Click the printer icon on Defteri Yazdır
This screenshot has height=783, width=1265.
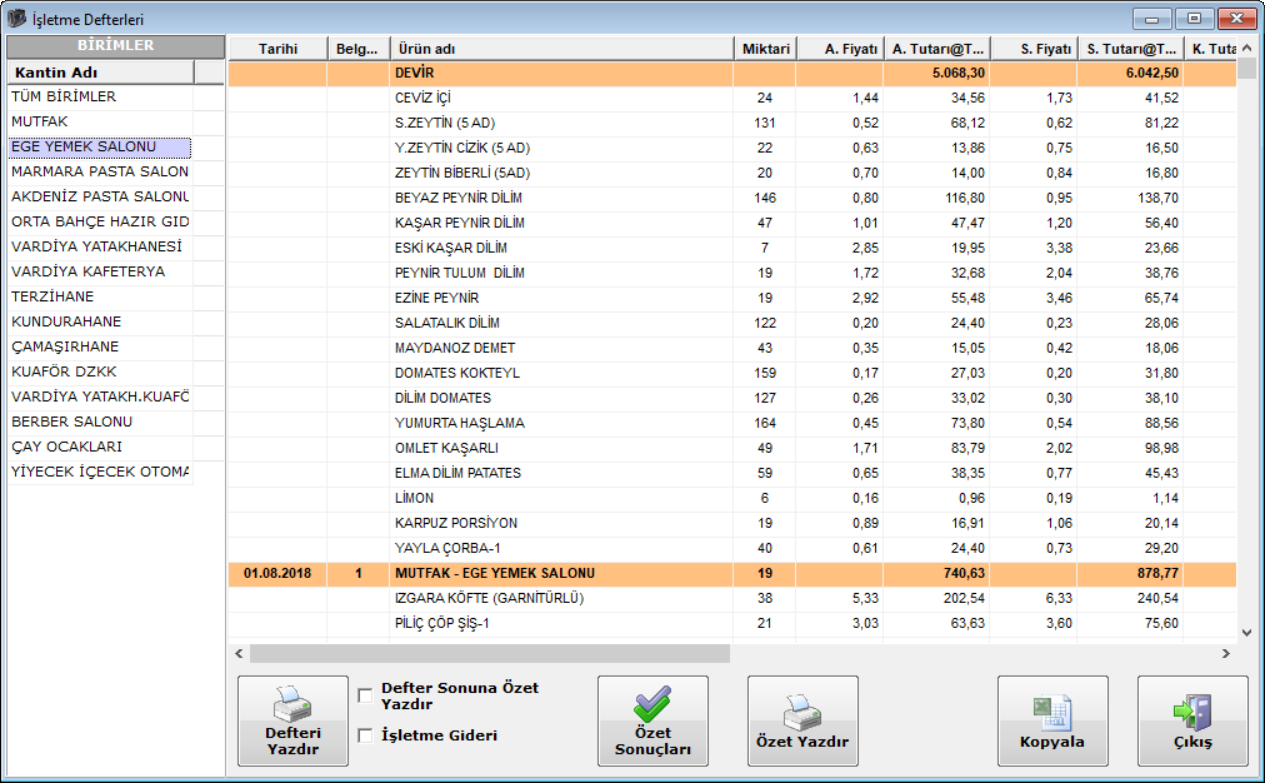coord(293,704)
